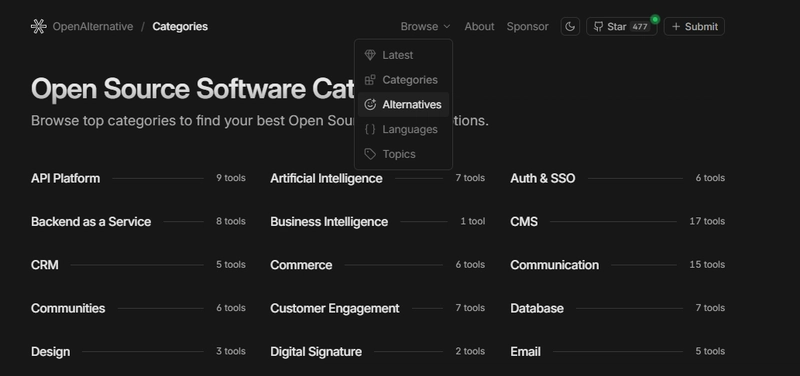800x376 pixels.
Task: Click the 477 star count badge
Action: click(640, 27)
